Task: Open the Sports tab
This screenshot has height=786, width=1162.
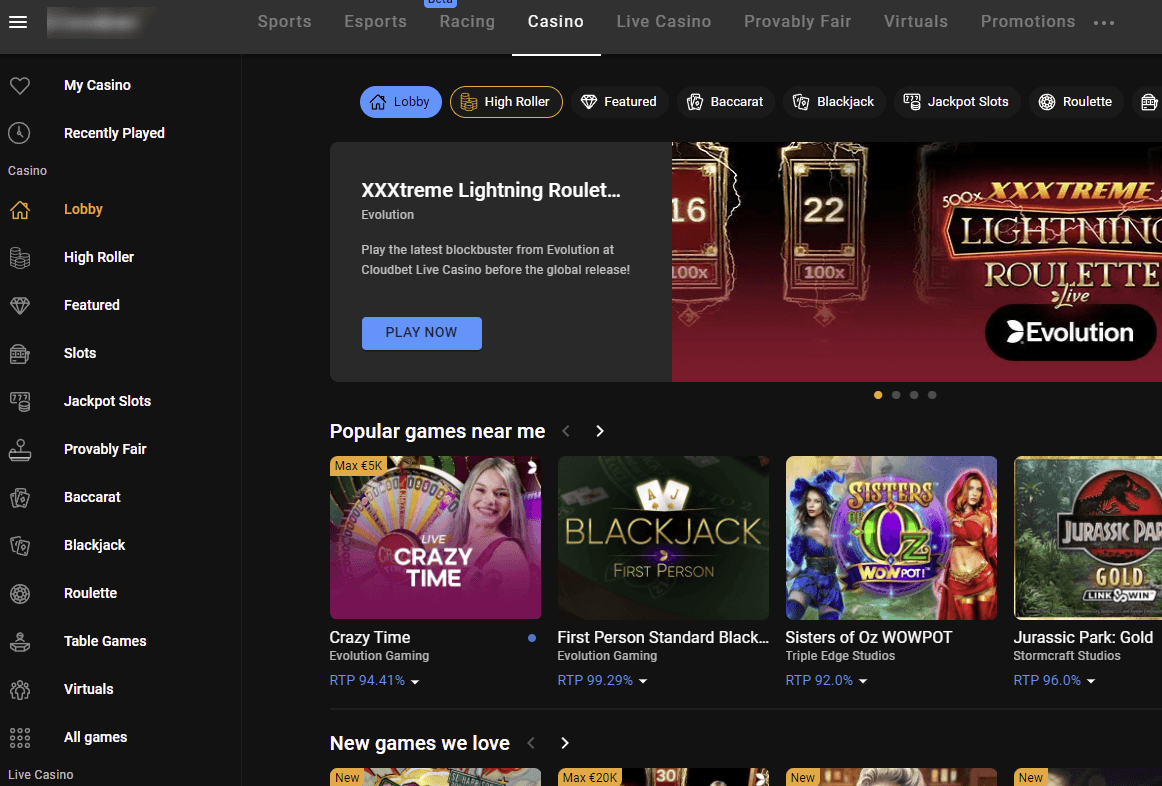Action: (284, 21)
